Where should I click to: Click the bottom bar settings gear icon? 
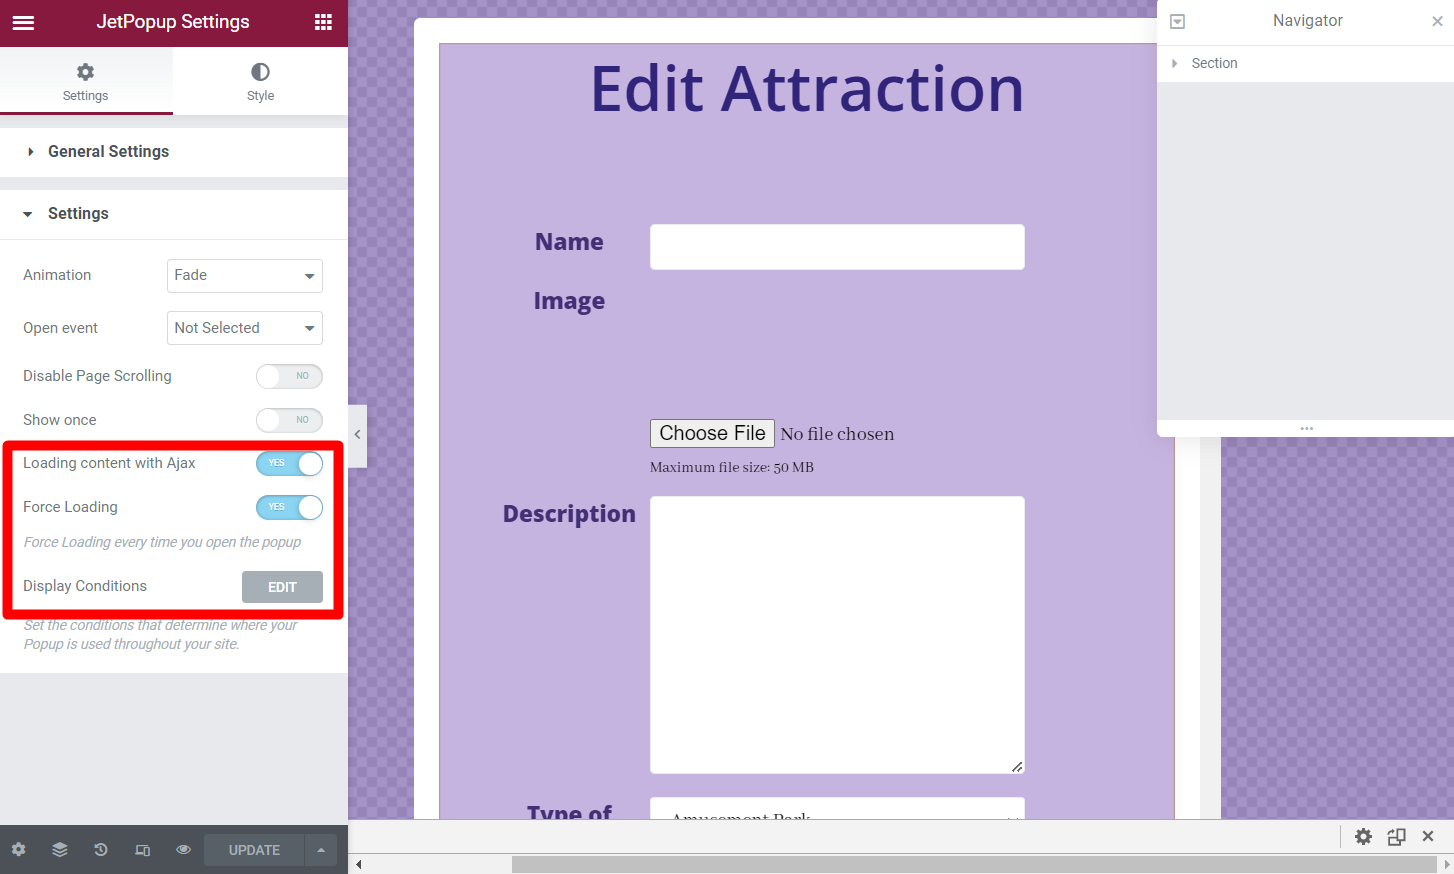pos(18,850)
